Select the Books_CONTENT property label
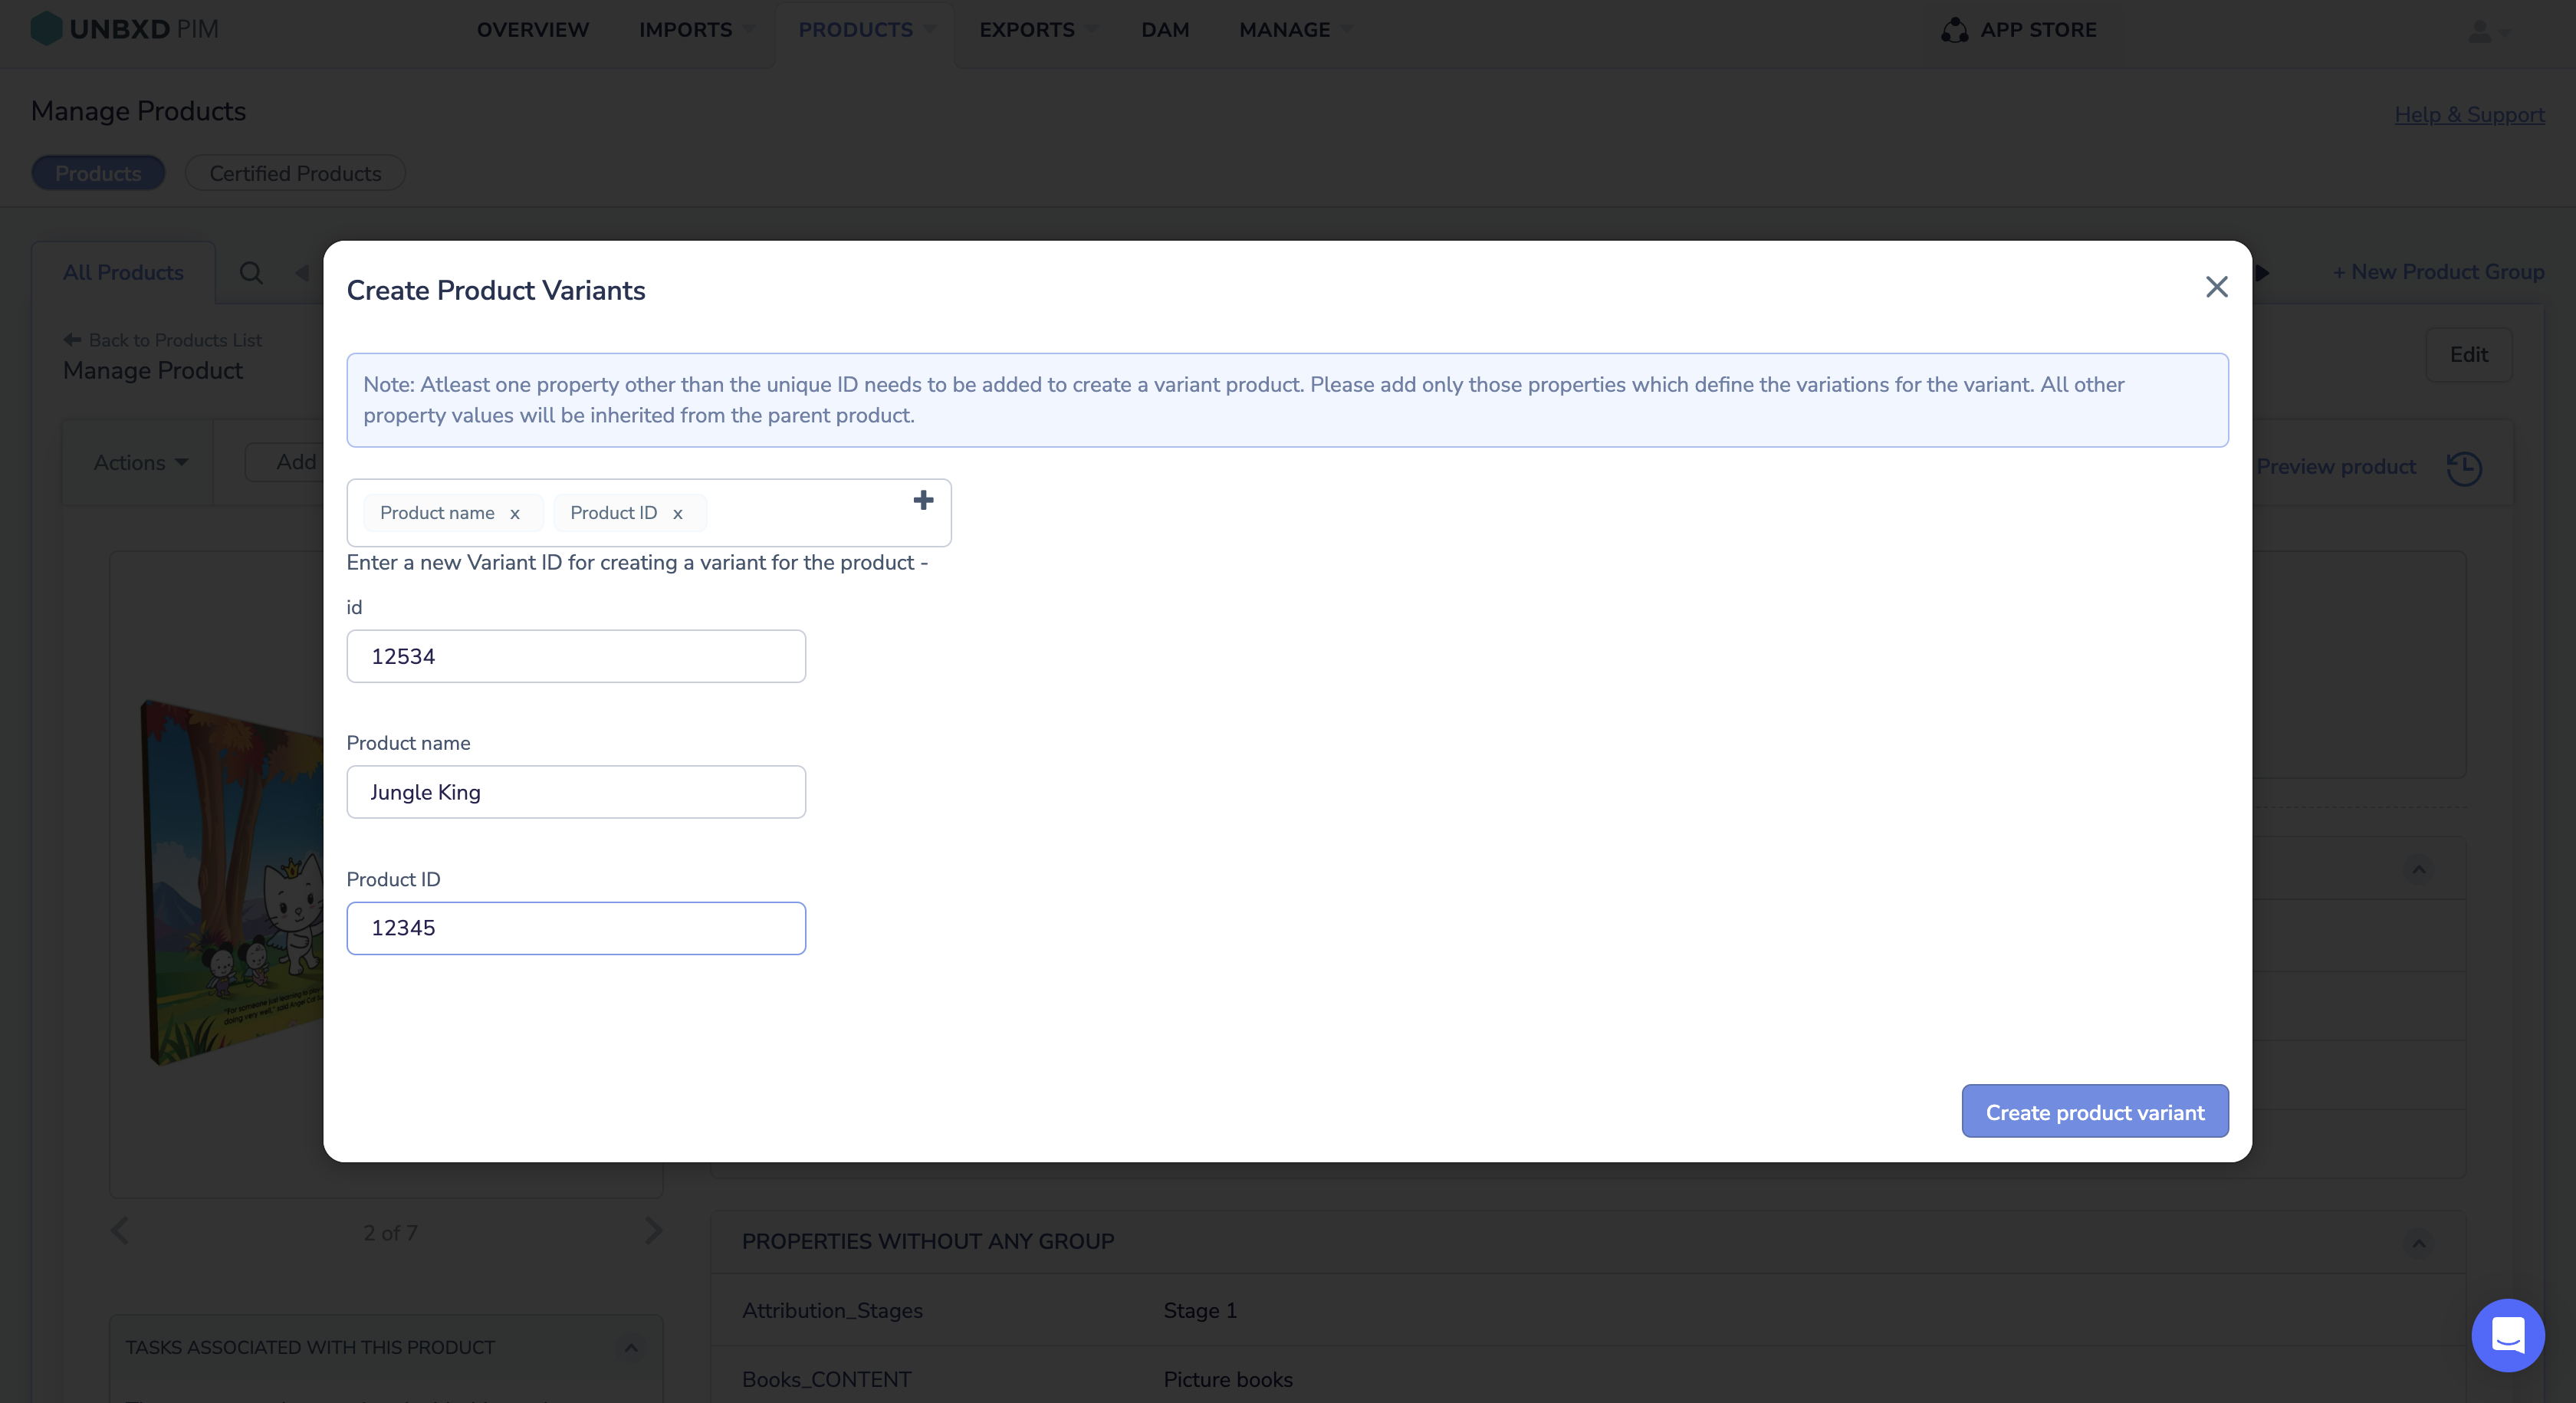The height and width of the screenshot is (1403, 2576). (826, 1379)
